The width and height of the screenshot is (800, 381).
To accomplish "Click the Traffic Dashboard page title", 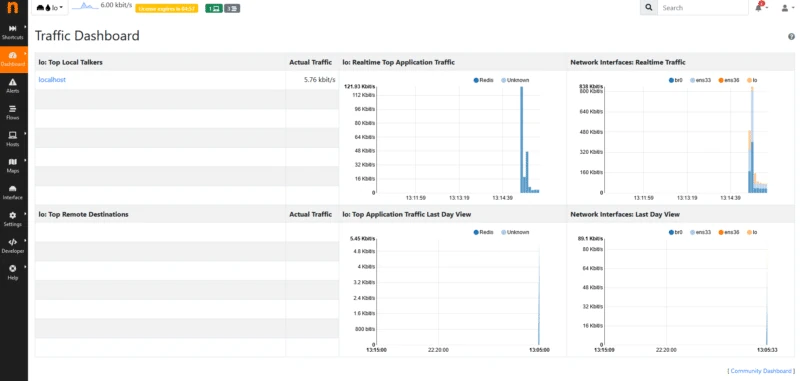I will tap(87, 36).
